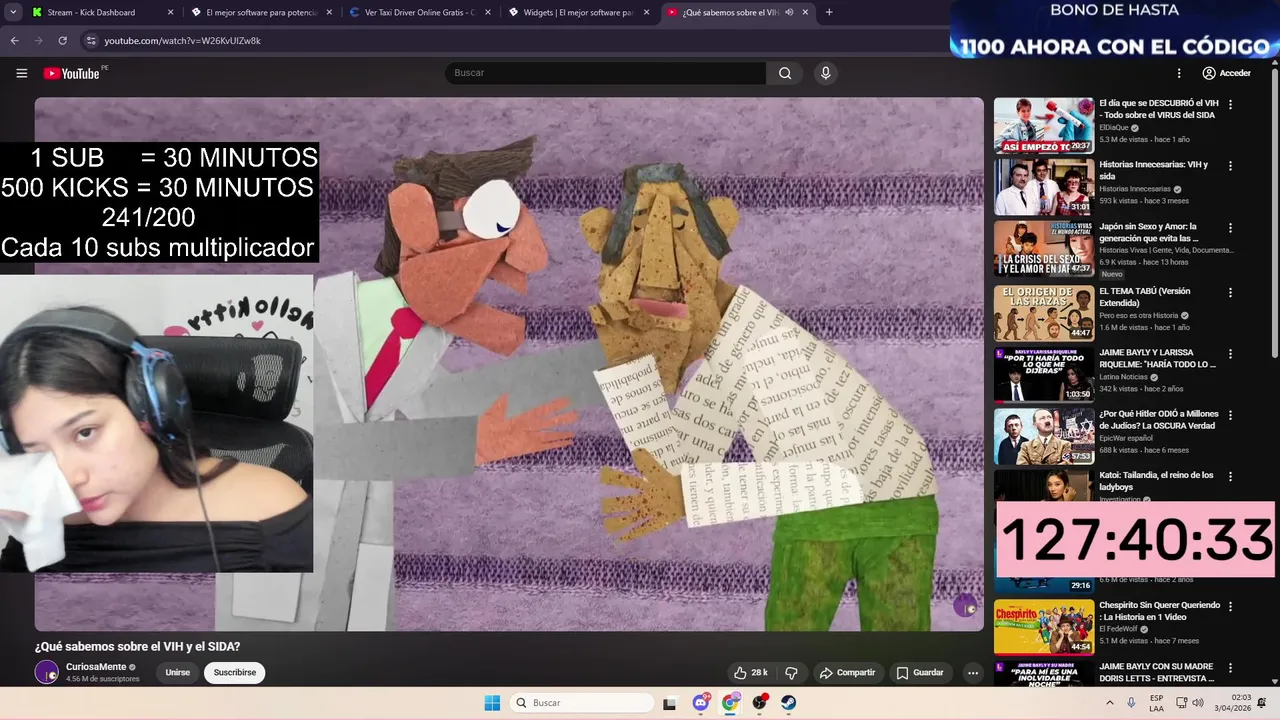This screenshot has height=720, width=1280.
Task: Open OBS Studio from the taskbar
Action: click(759, 703)
